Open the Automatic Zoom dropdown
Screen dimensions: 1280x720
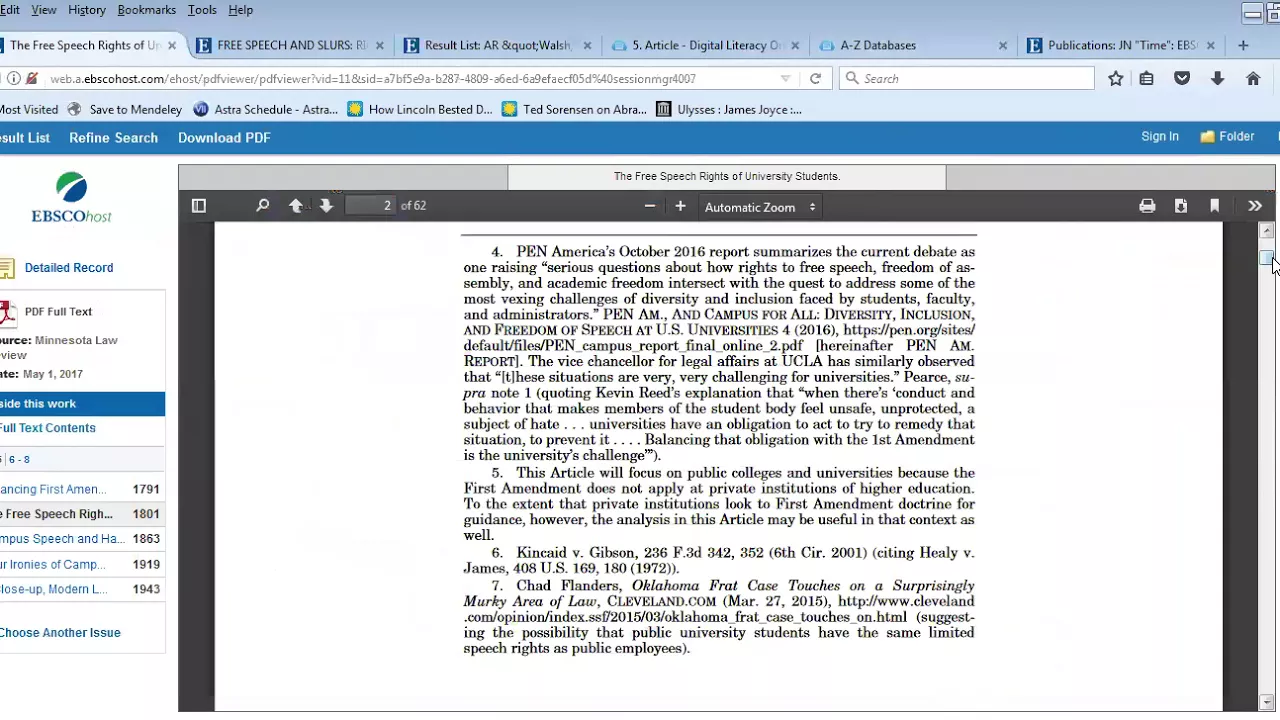tap(760, 207)
